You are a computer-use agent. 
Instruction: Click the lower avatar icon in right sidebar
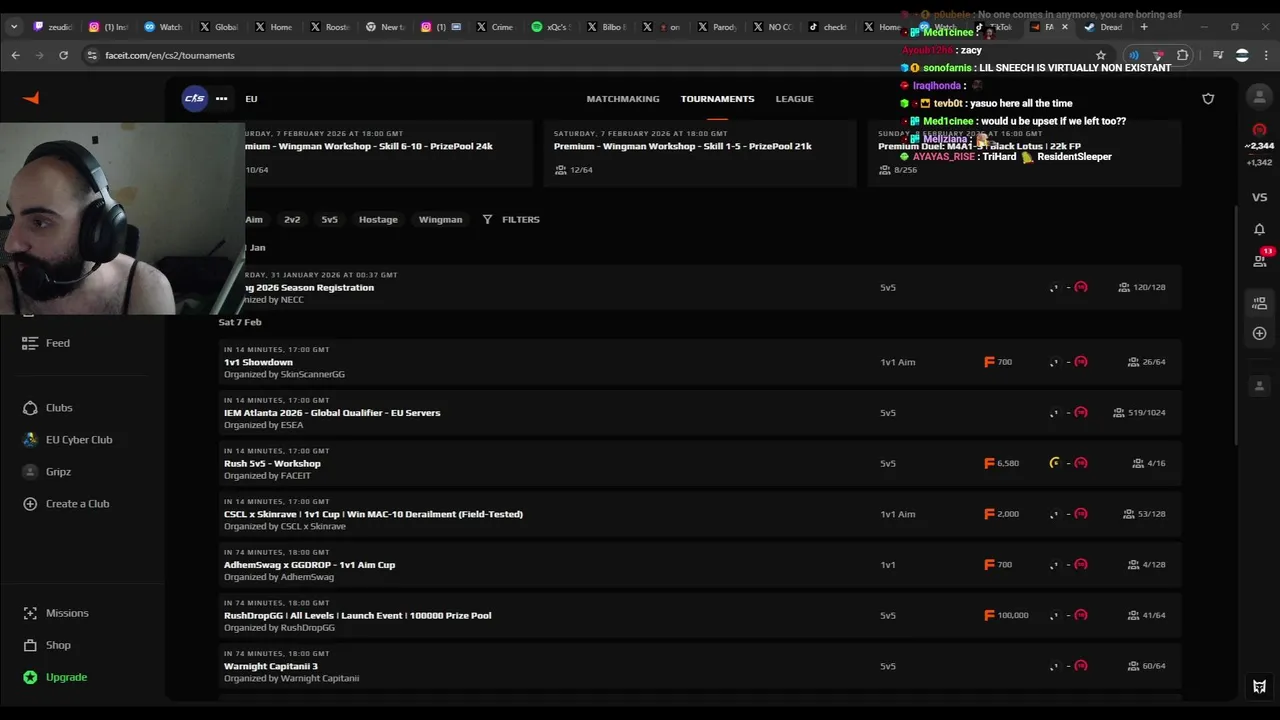point(1259,386)
